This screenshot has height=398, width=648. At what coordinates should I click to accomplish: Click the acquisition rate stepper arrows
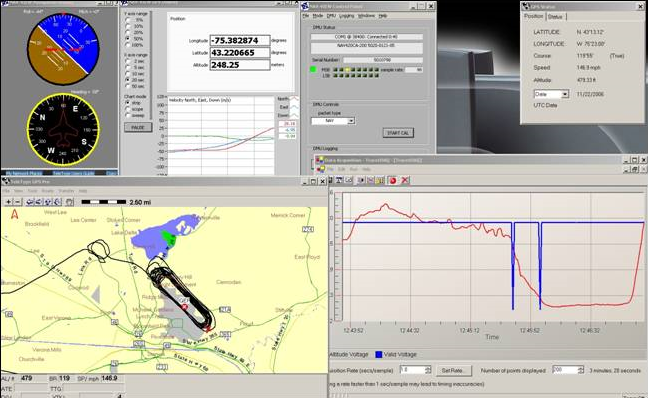tap(428, 370)
